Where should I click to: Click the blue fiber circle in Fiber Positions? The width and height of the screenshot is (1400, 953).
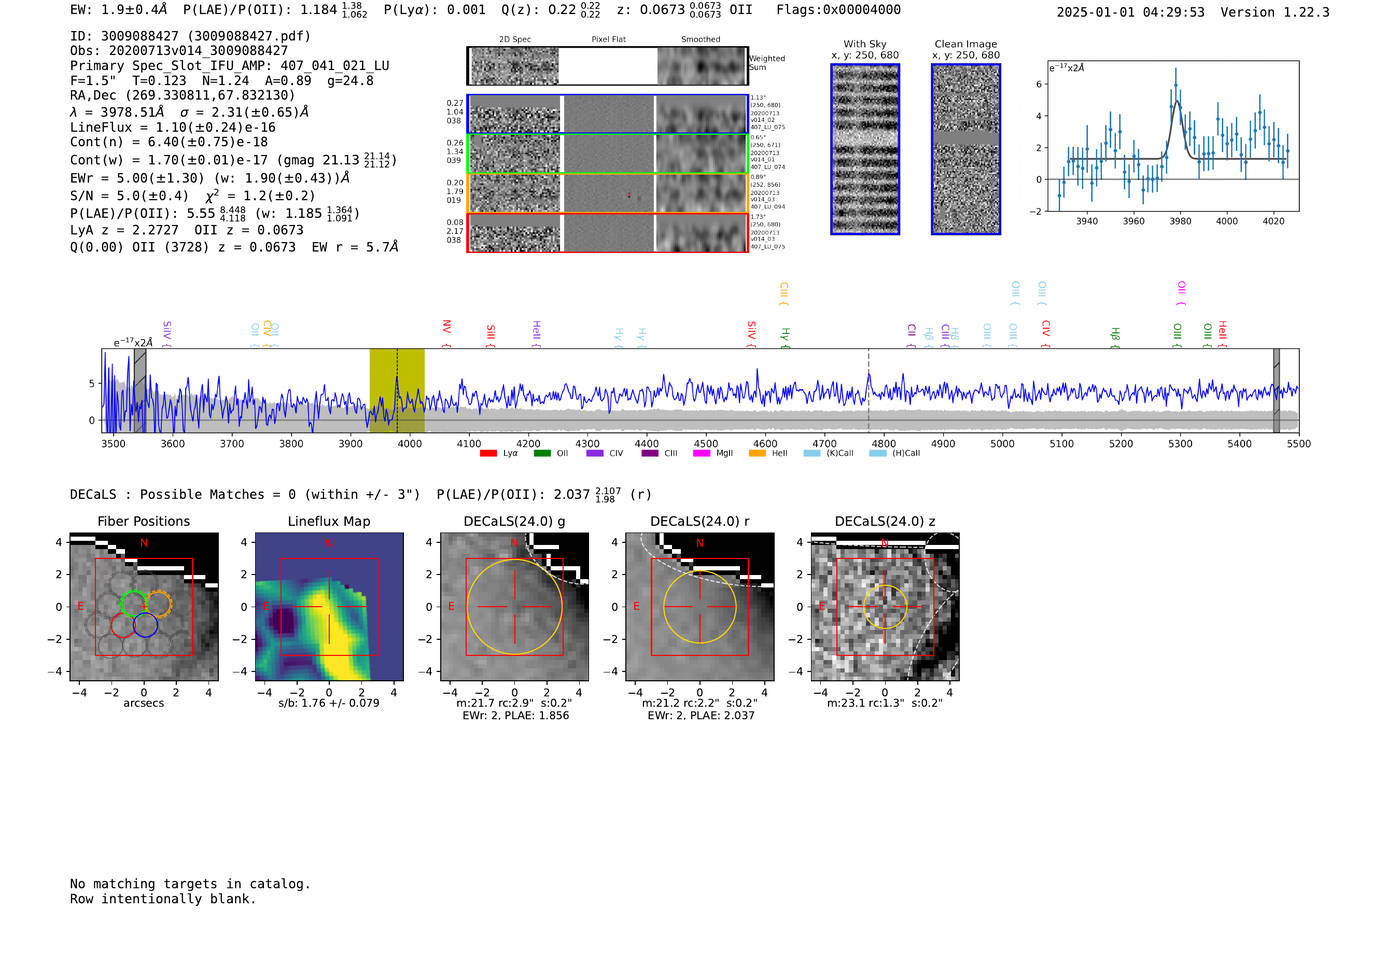(x=146, y=625)
